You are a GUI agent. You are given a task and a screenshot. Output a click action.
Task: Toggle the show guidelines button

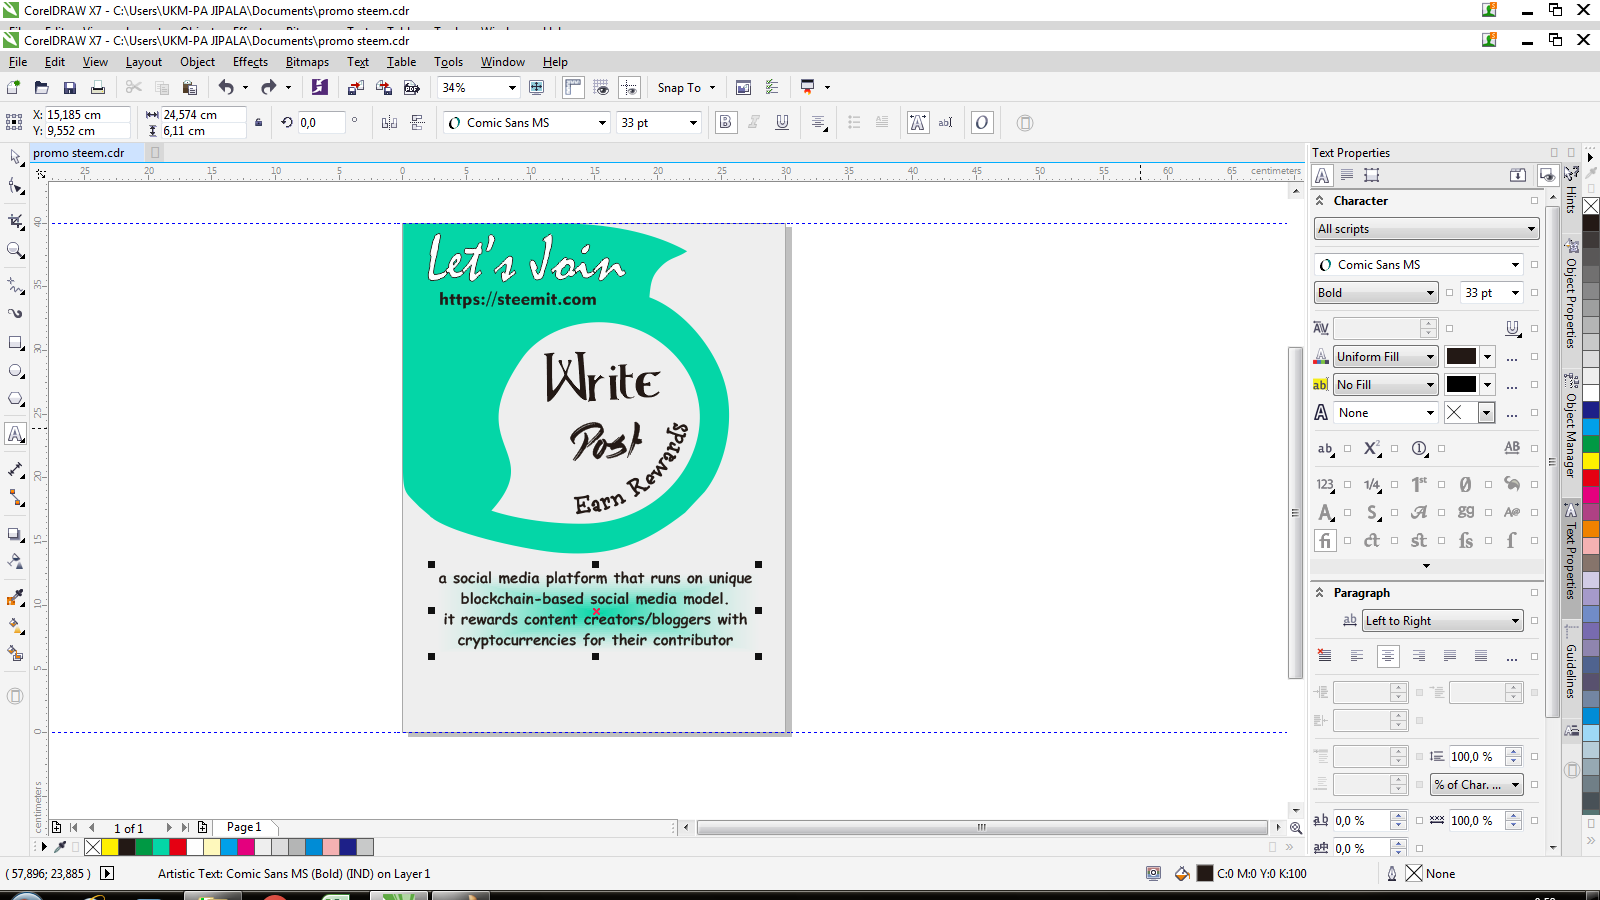(x=629, y=88)
